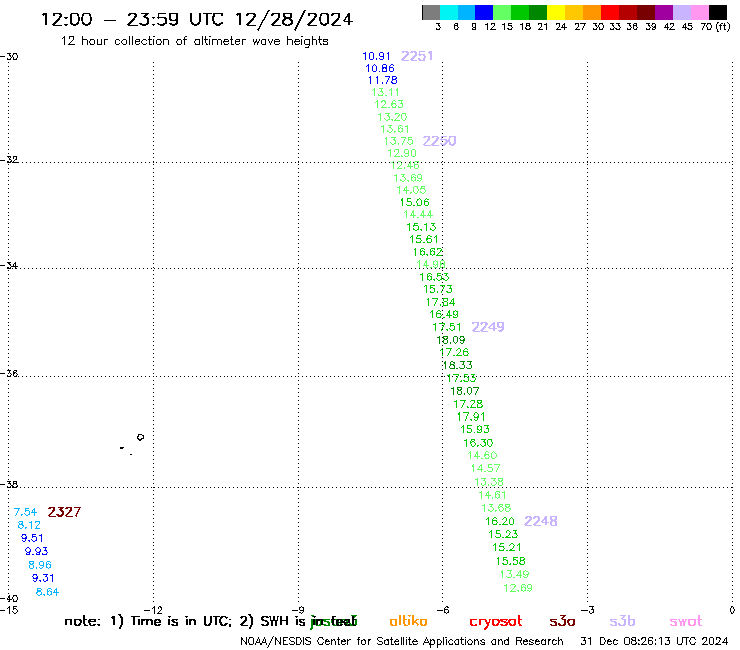This screenshot has width=740, height=650.
Task: Click wave height value 8.64
Action: [x=47, y=592]
